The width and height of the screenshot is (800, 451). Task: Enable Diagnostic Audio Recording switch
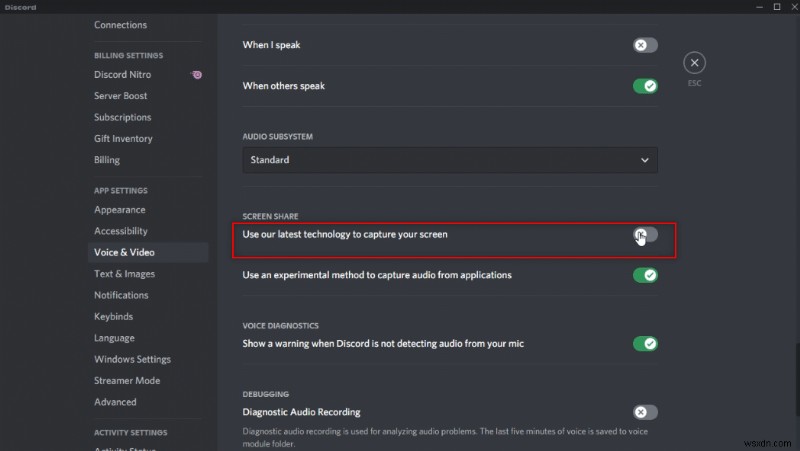[645, 412]
